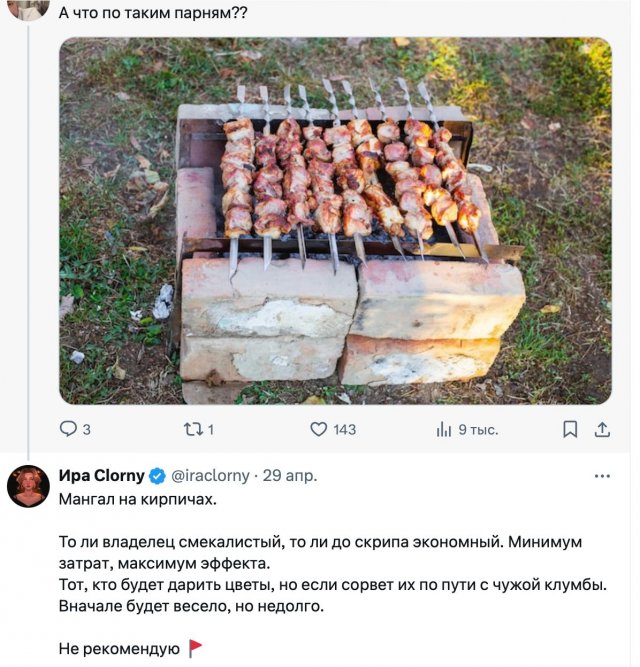Click the retweet arrows icon

click(193, 429)
